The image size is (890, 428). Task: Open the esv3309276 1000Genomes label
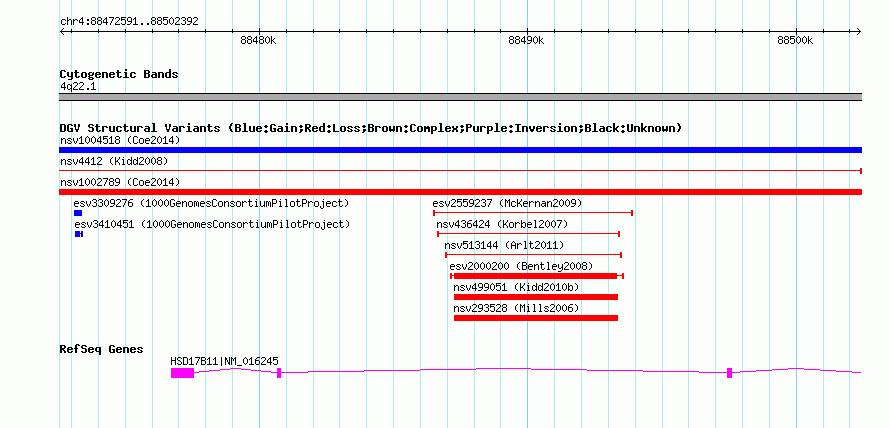tap(211, 203)
